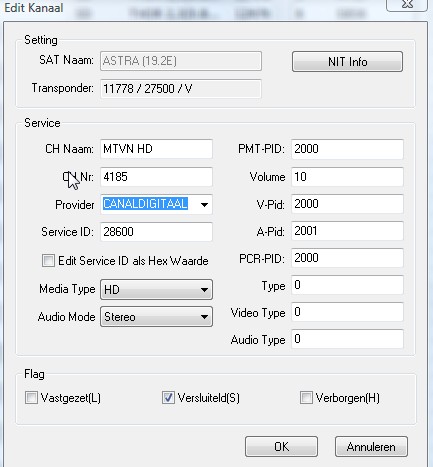Screen dimensions: 433x467
Task: Toggle the Vastgezet(L) flag checkbox
Action: point(31,398)
